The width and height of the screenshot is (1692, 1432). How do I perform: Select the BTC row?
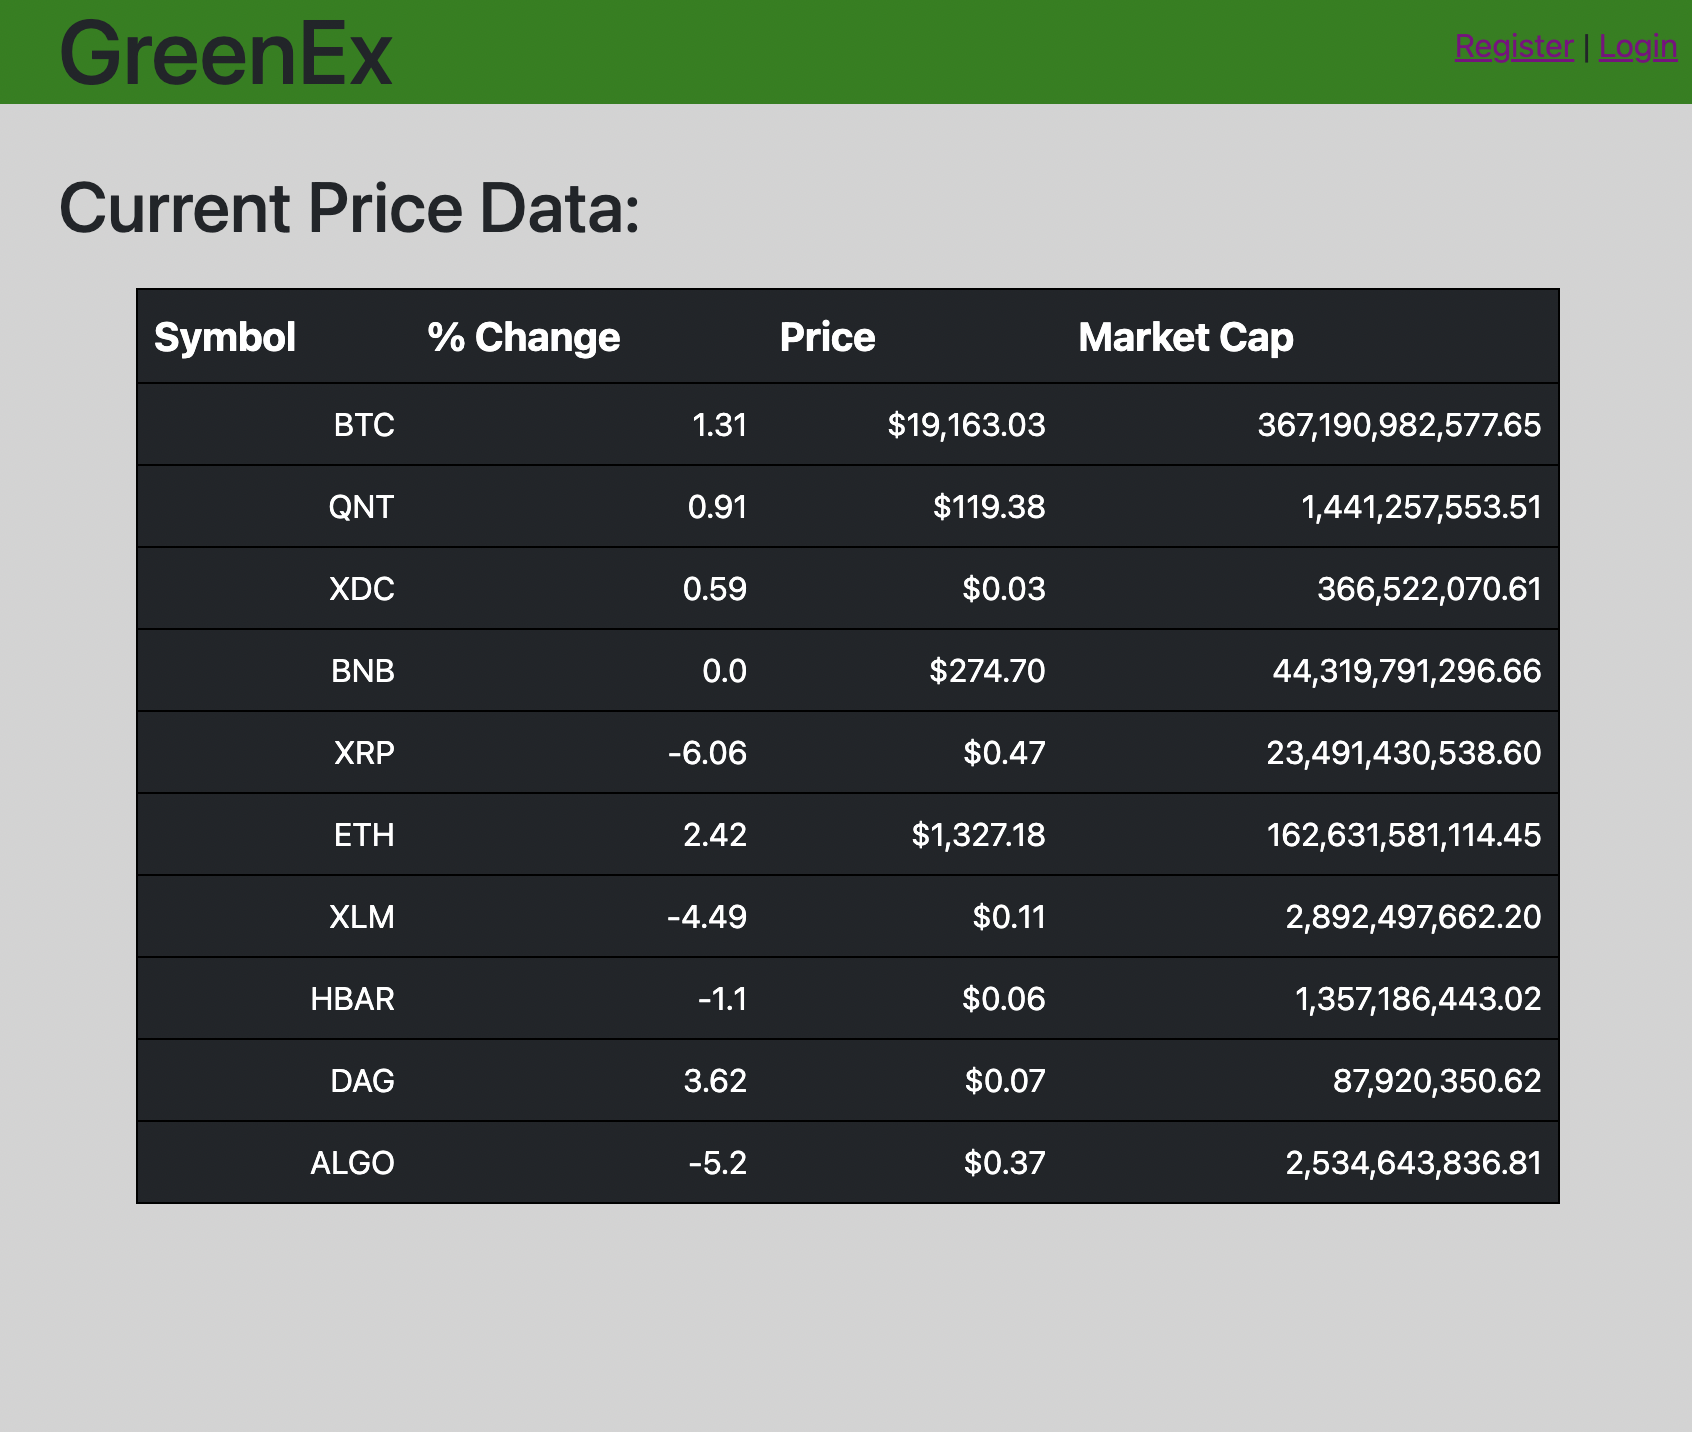(x=848, y=424)
